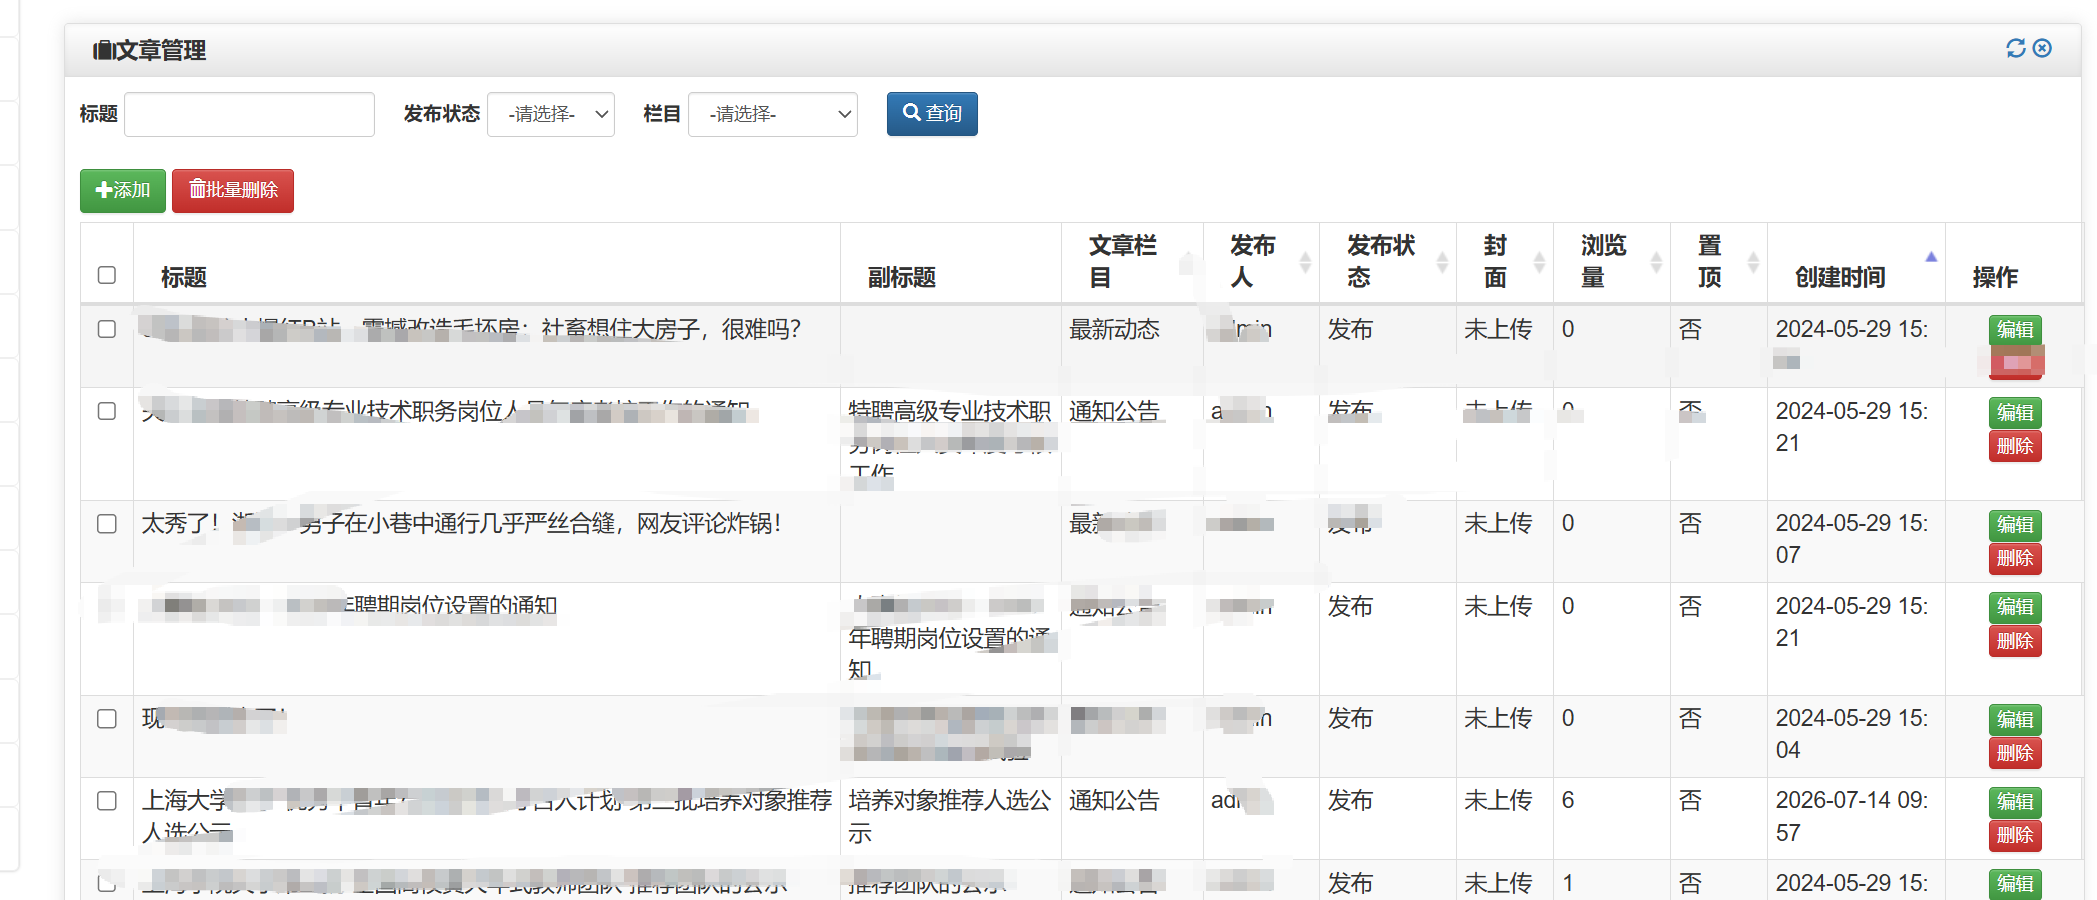Sort by 置顶 column
Image resolution: width=2097 pixels, height=900 pixels.
click(1719, 262)
